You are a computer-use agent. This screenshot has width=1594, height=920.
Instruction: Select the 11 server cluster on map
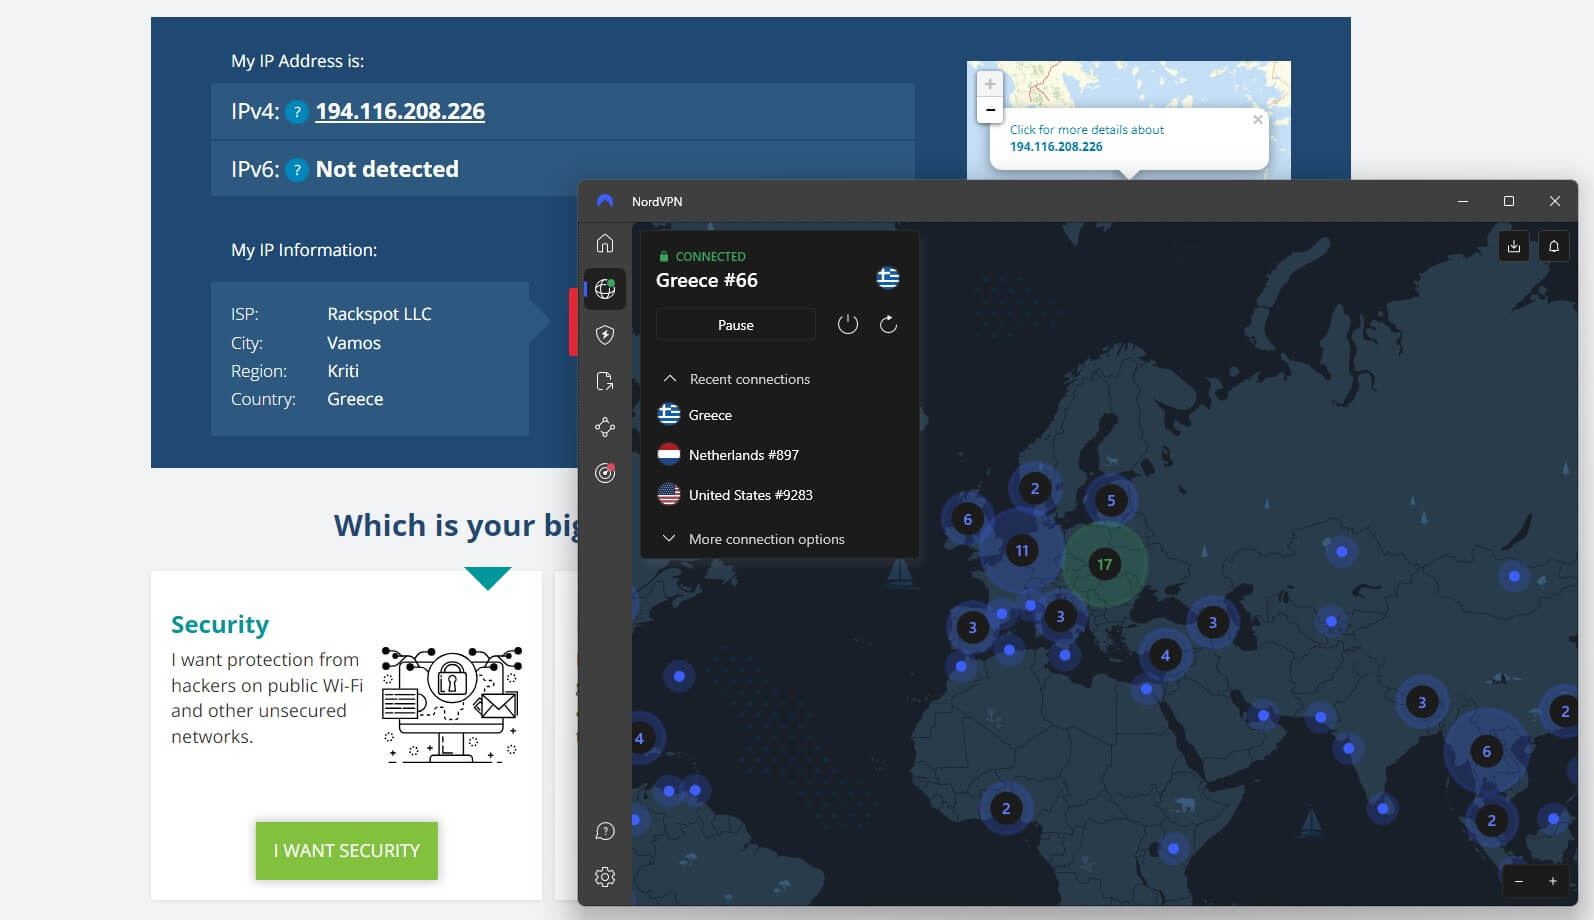pyautogui.click(x=1022, y=550)
